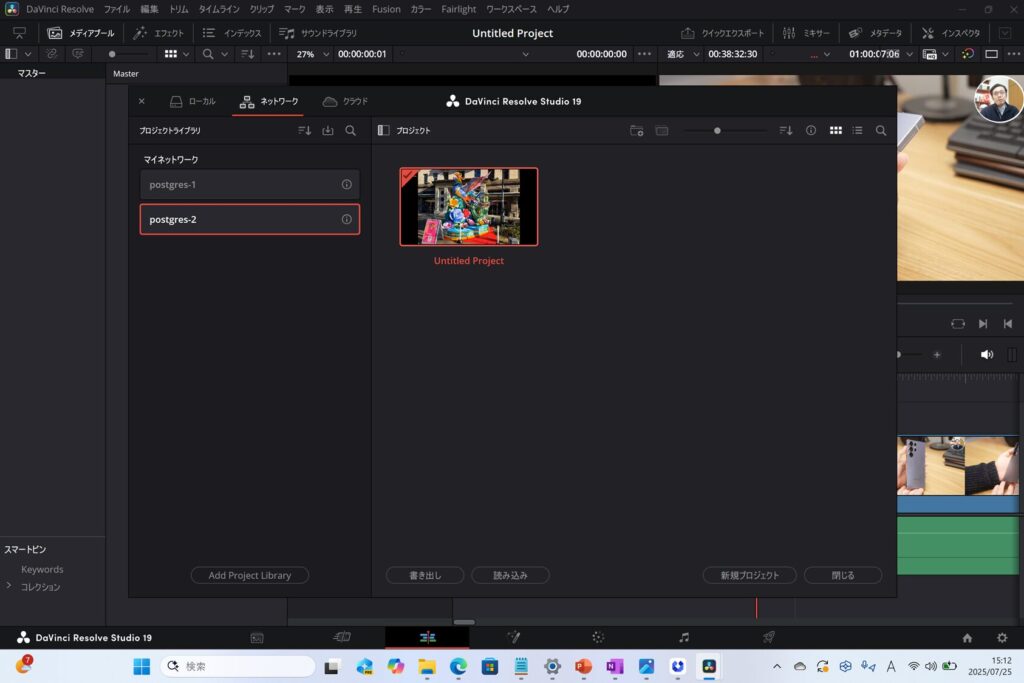Toggle メディアプール panel
This screenshot has height=683, width=1024.
81,33
